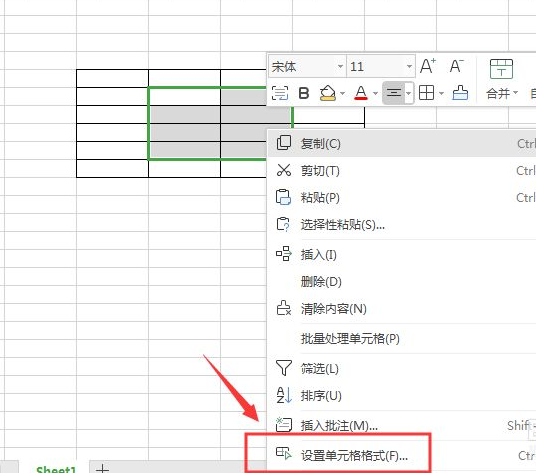Choose 剪切(T) from context menu

click(x=401, y=171)
